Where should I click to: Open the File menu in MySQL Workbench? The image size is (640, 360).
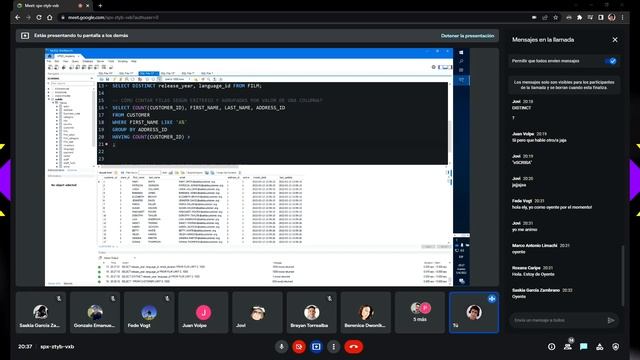[49, 61]
